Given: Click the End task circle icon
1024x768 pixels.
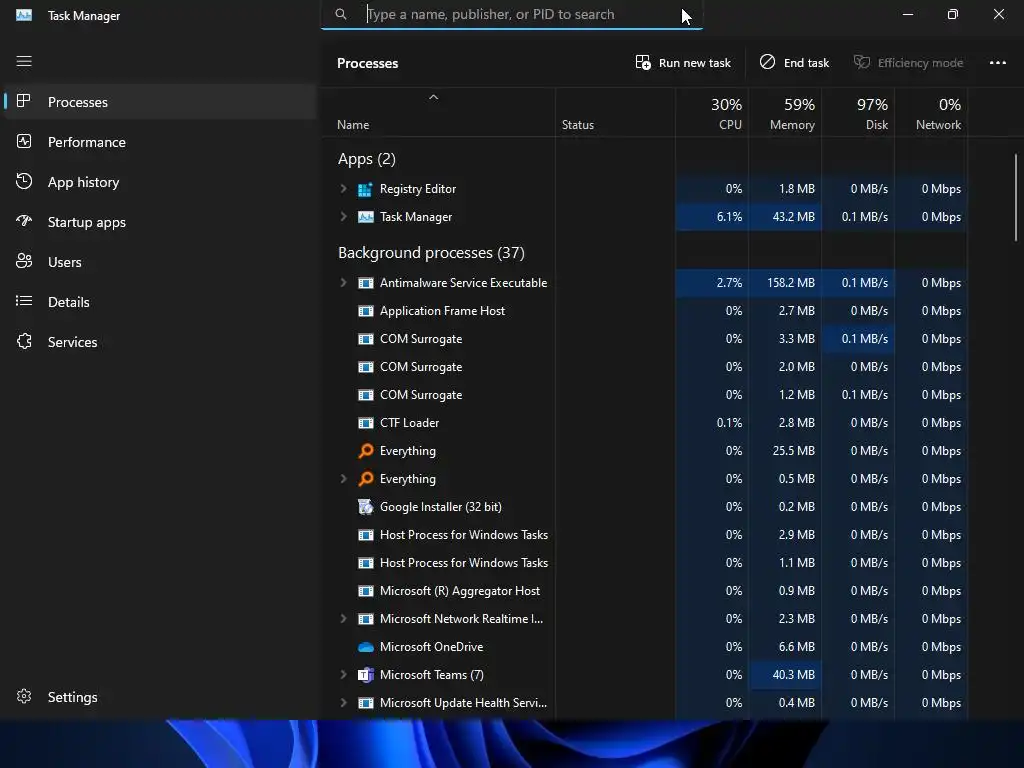Looking at the screenshot, I should 767,62.
